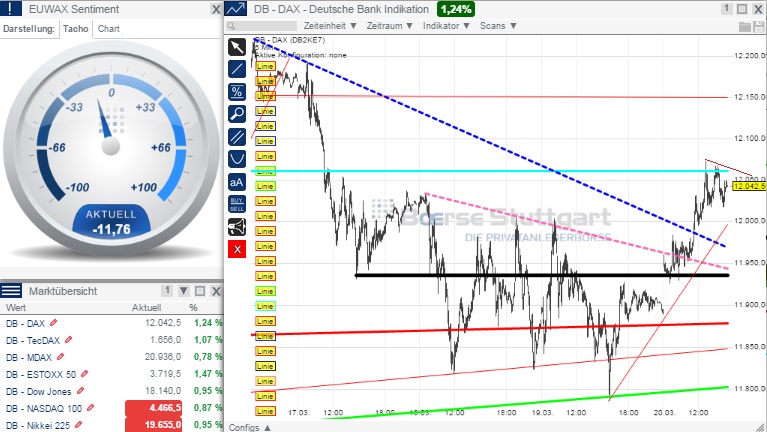
Task: Click the number 1 badge in chart title bar
Action: pos(726,9)
